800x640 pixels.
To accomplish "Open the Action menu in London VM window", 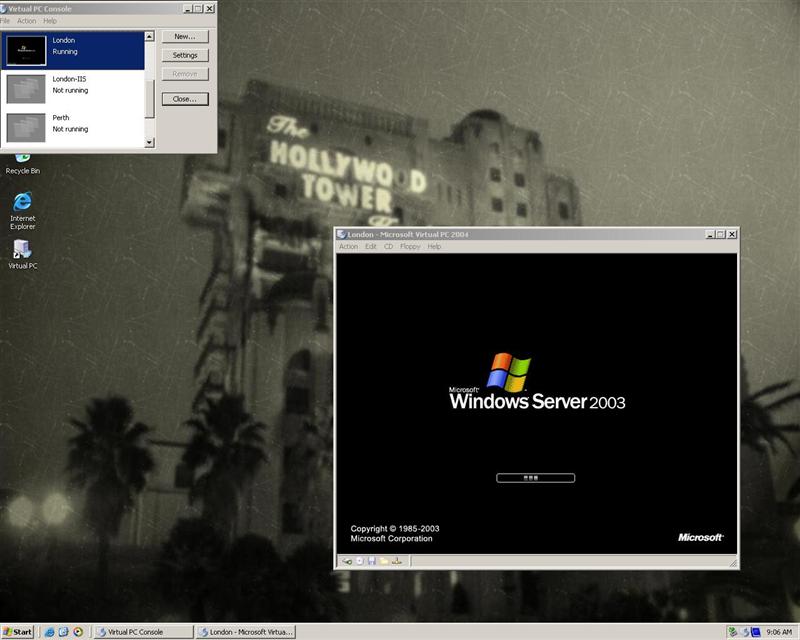I will coord(348,246).
